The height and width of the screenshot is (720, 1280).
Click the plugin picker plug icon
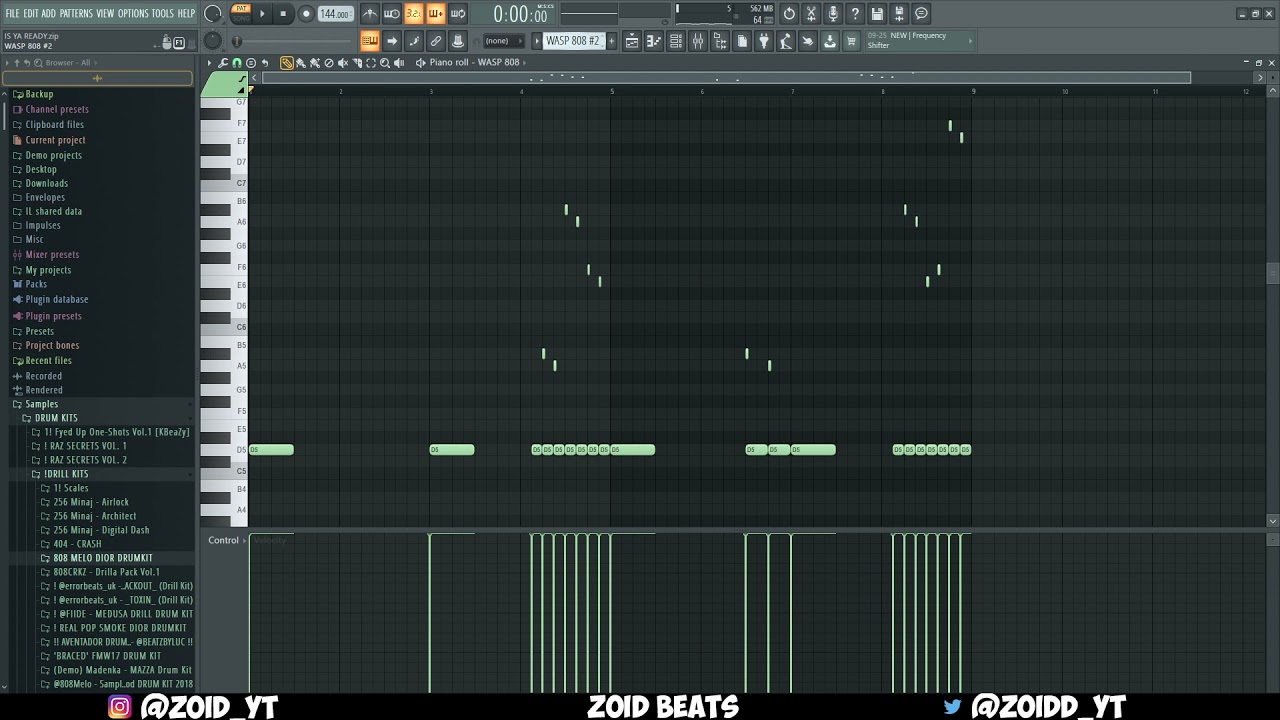pyautogui.click(x=764, y=41)
